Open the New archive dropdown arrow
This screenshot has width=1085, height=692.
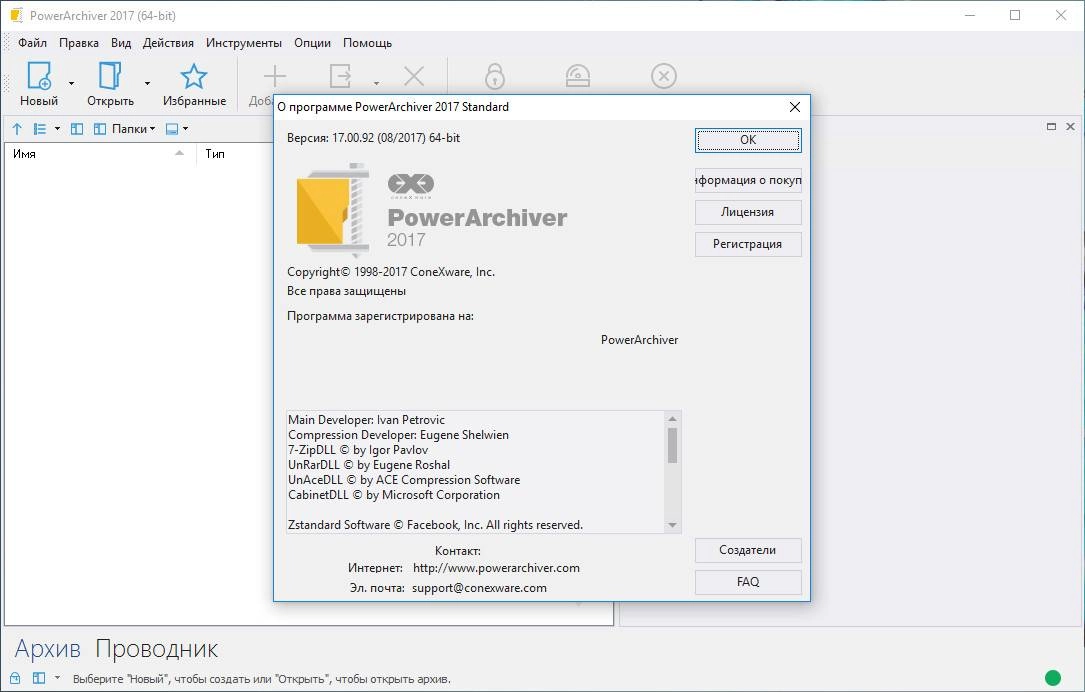click(71, 84)
